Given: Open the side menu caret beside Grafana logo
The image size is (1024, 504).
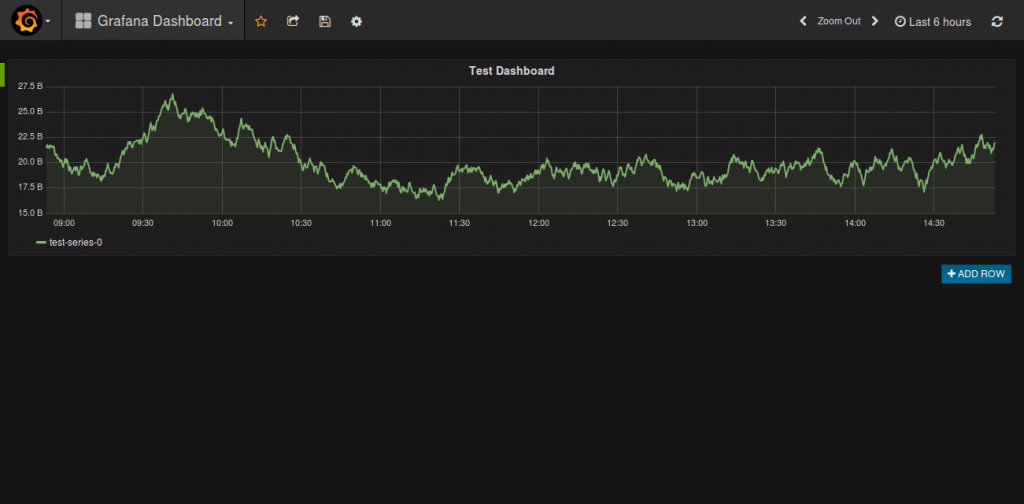Looking at the screenshot, I should (48, 21).
